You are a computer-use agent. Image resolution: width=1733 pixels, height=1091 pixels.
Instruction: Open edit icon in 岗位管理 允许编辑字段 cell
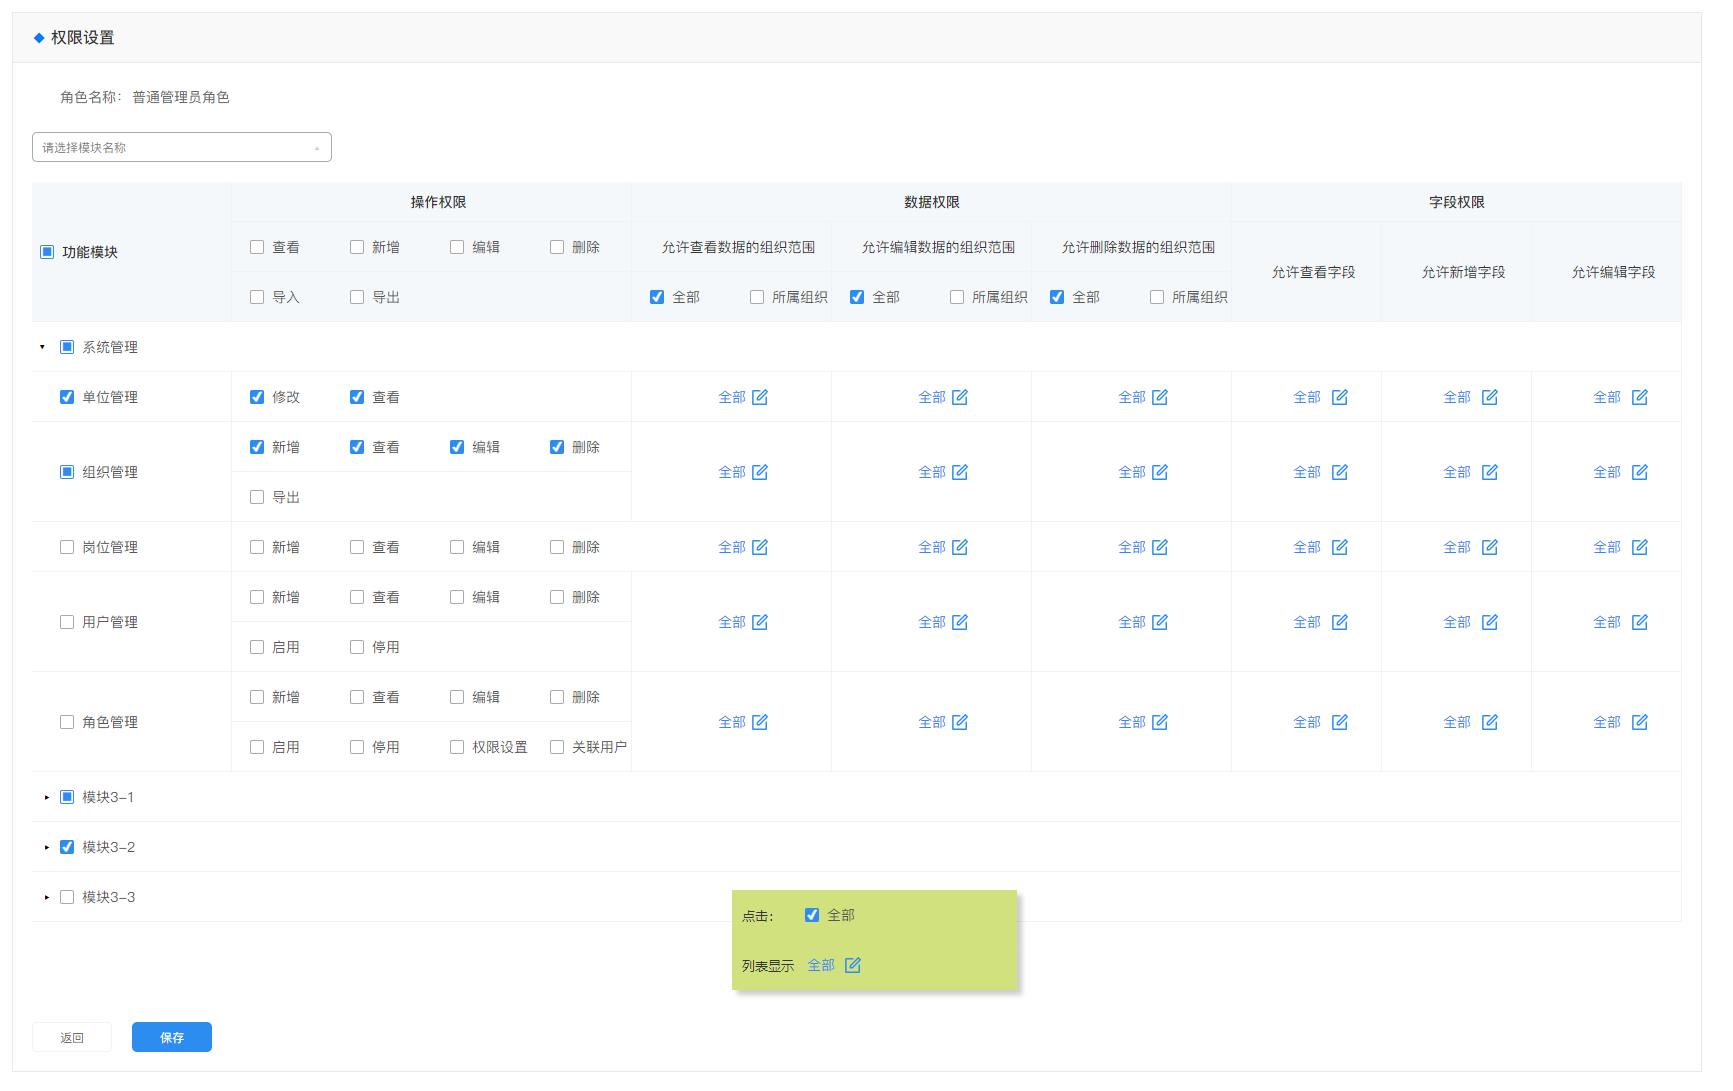point(1640,547)
